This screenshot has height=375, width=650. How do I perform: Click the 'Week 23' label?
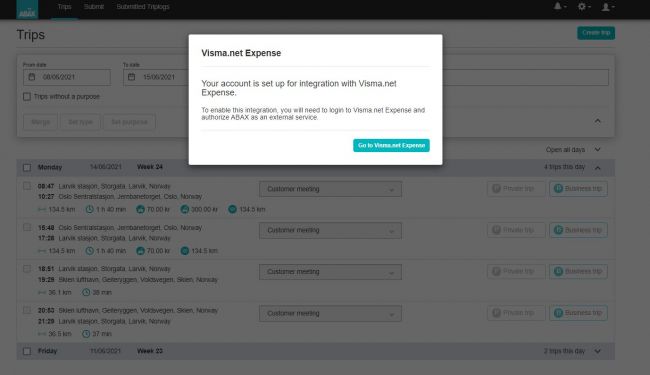150,351
